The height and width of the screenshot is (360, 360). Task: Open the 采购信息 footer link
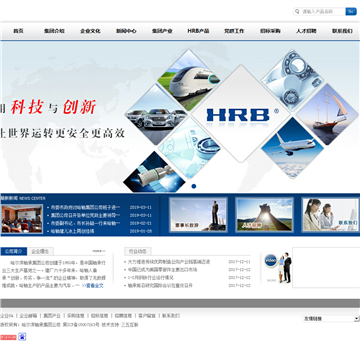76,316
